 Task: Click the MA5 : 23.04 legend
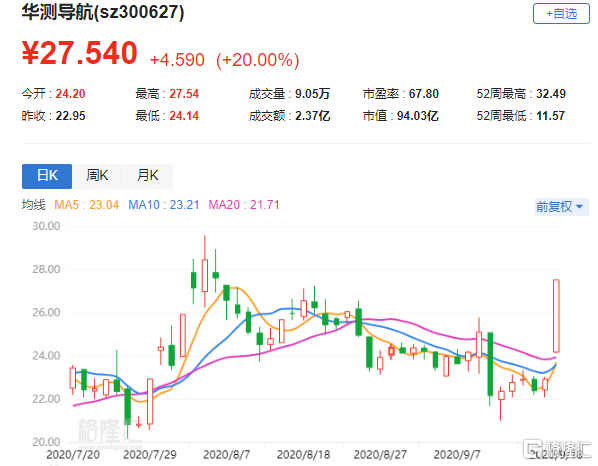tap(87, 205)
